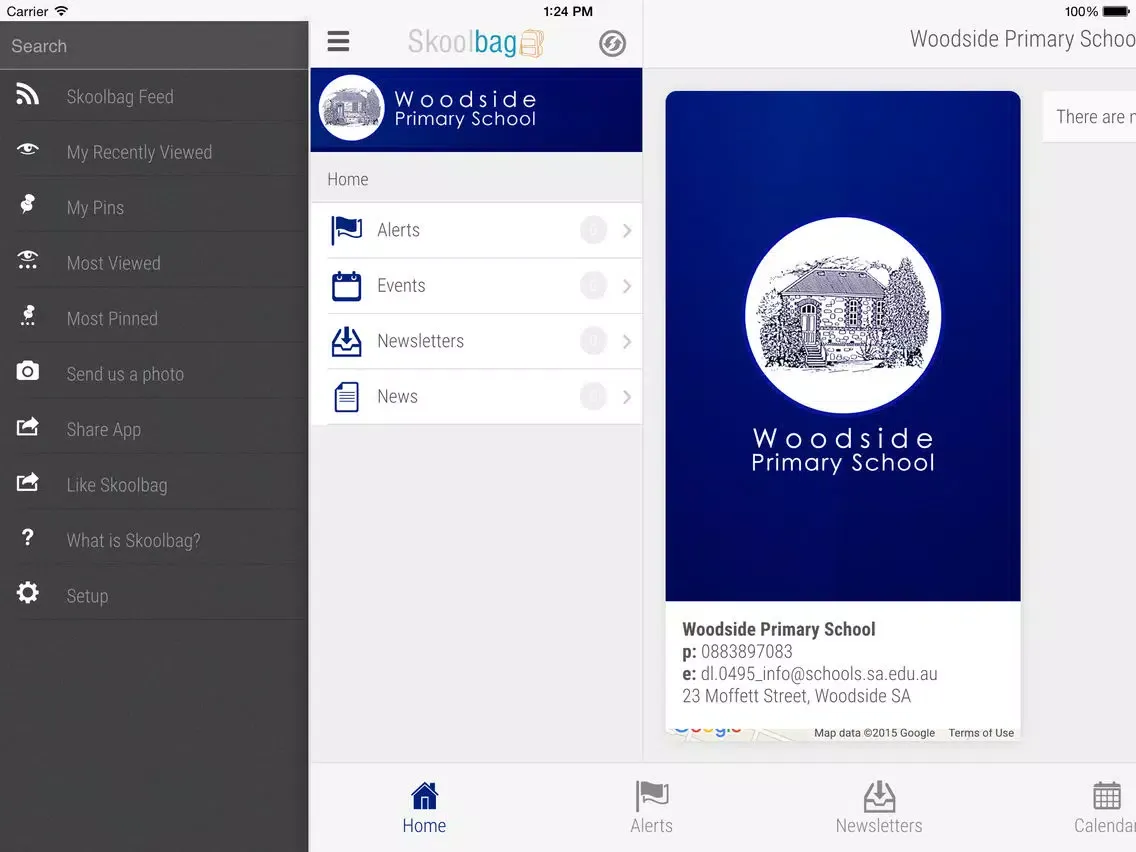
Task: Click the My Recently Viewed eye icon
Action: point(28,149)
